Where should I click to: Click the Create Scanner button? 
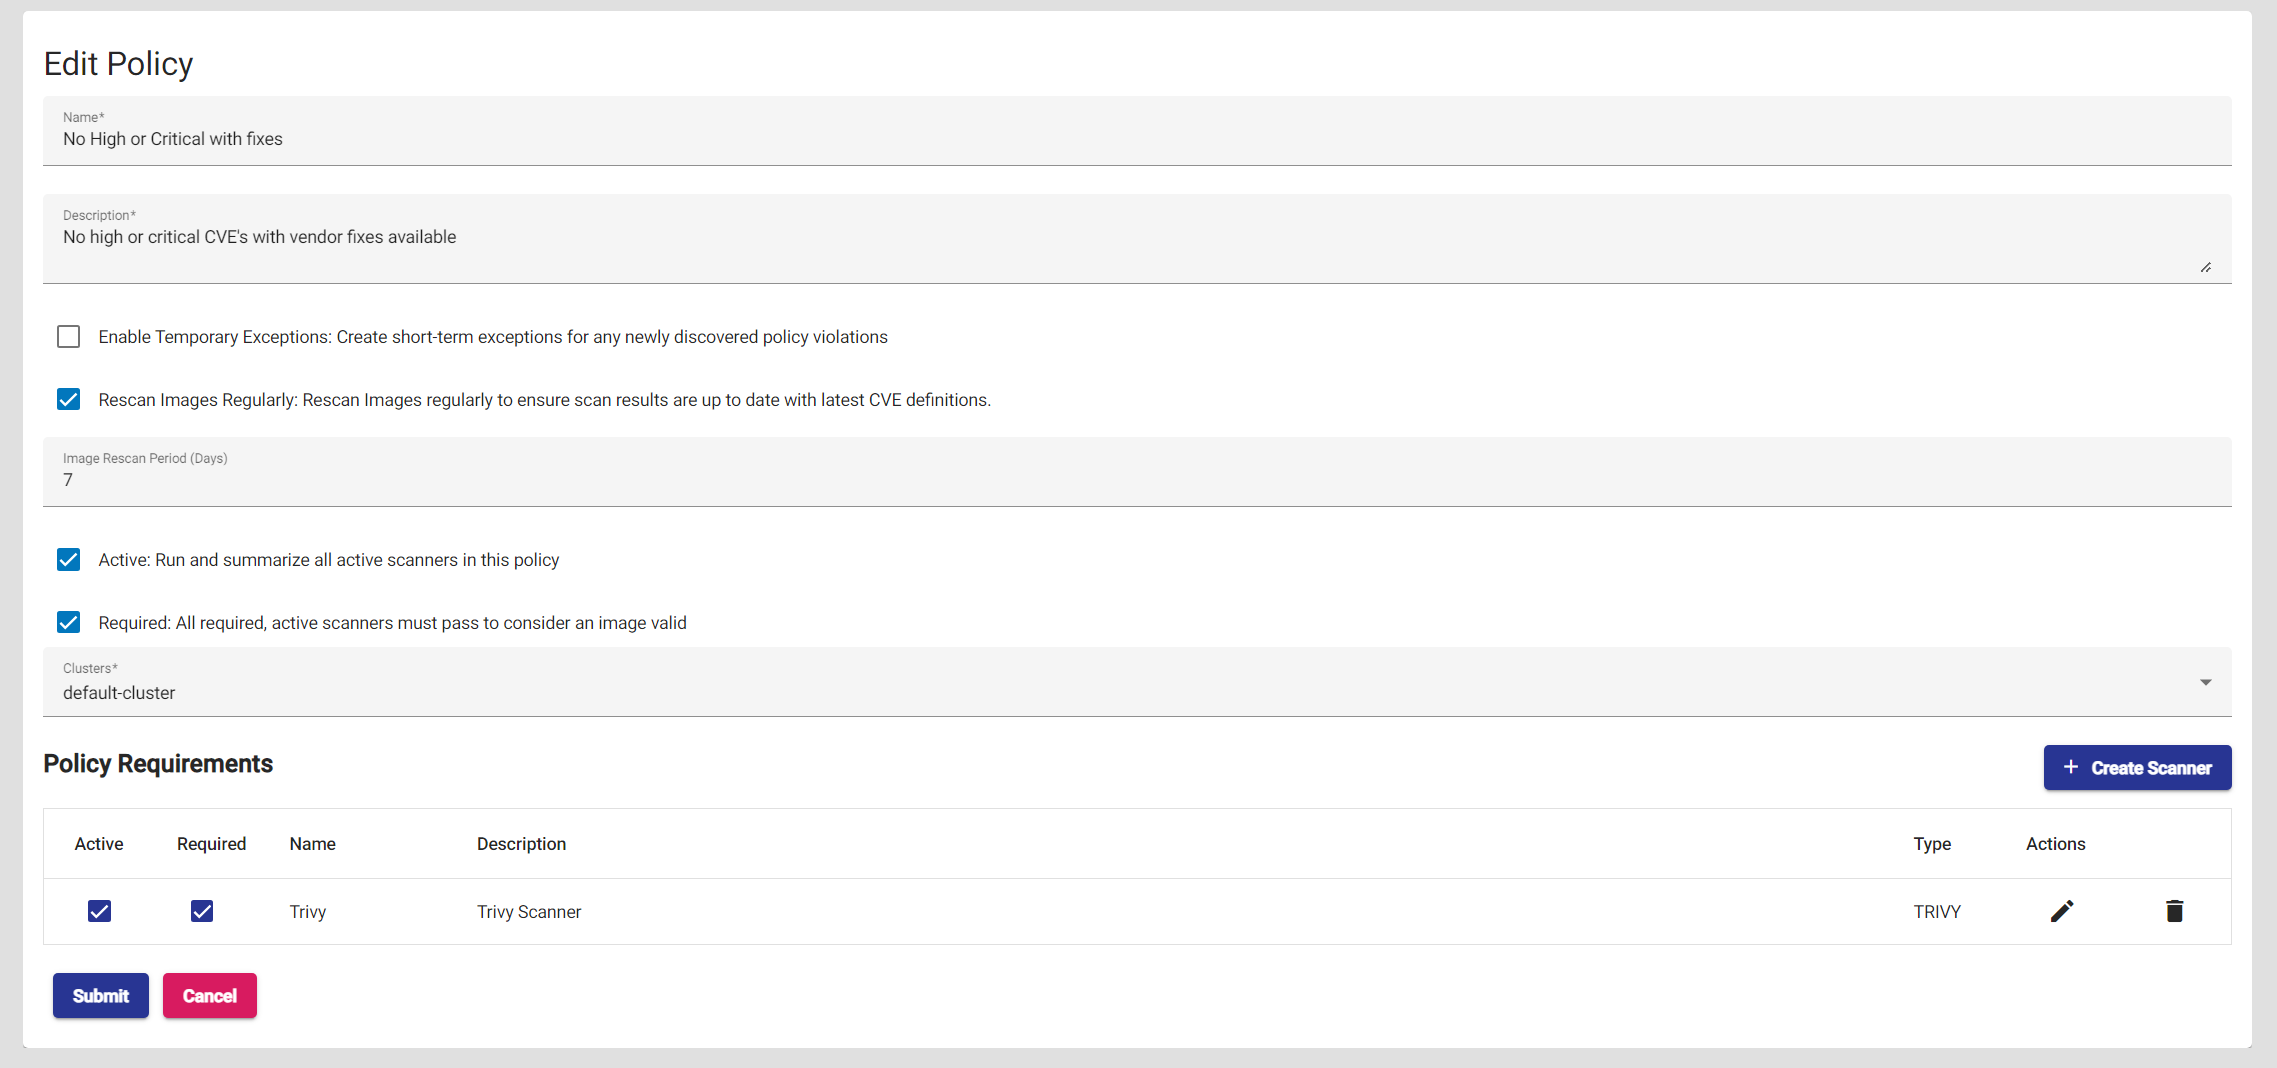(2137, 768)
